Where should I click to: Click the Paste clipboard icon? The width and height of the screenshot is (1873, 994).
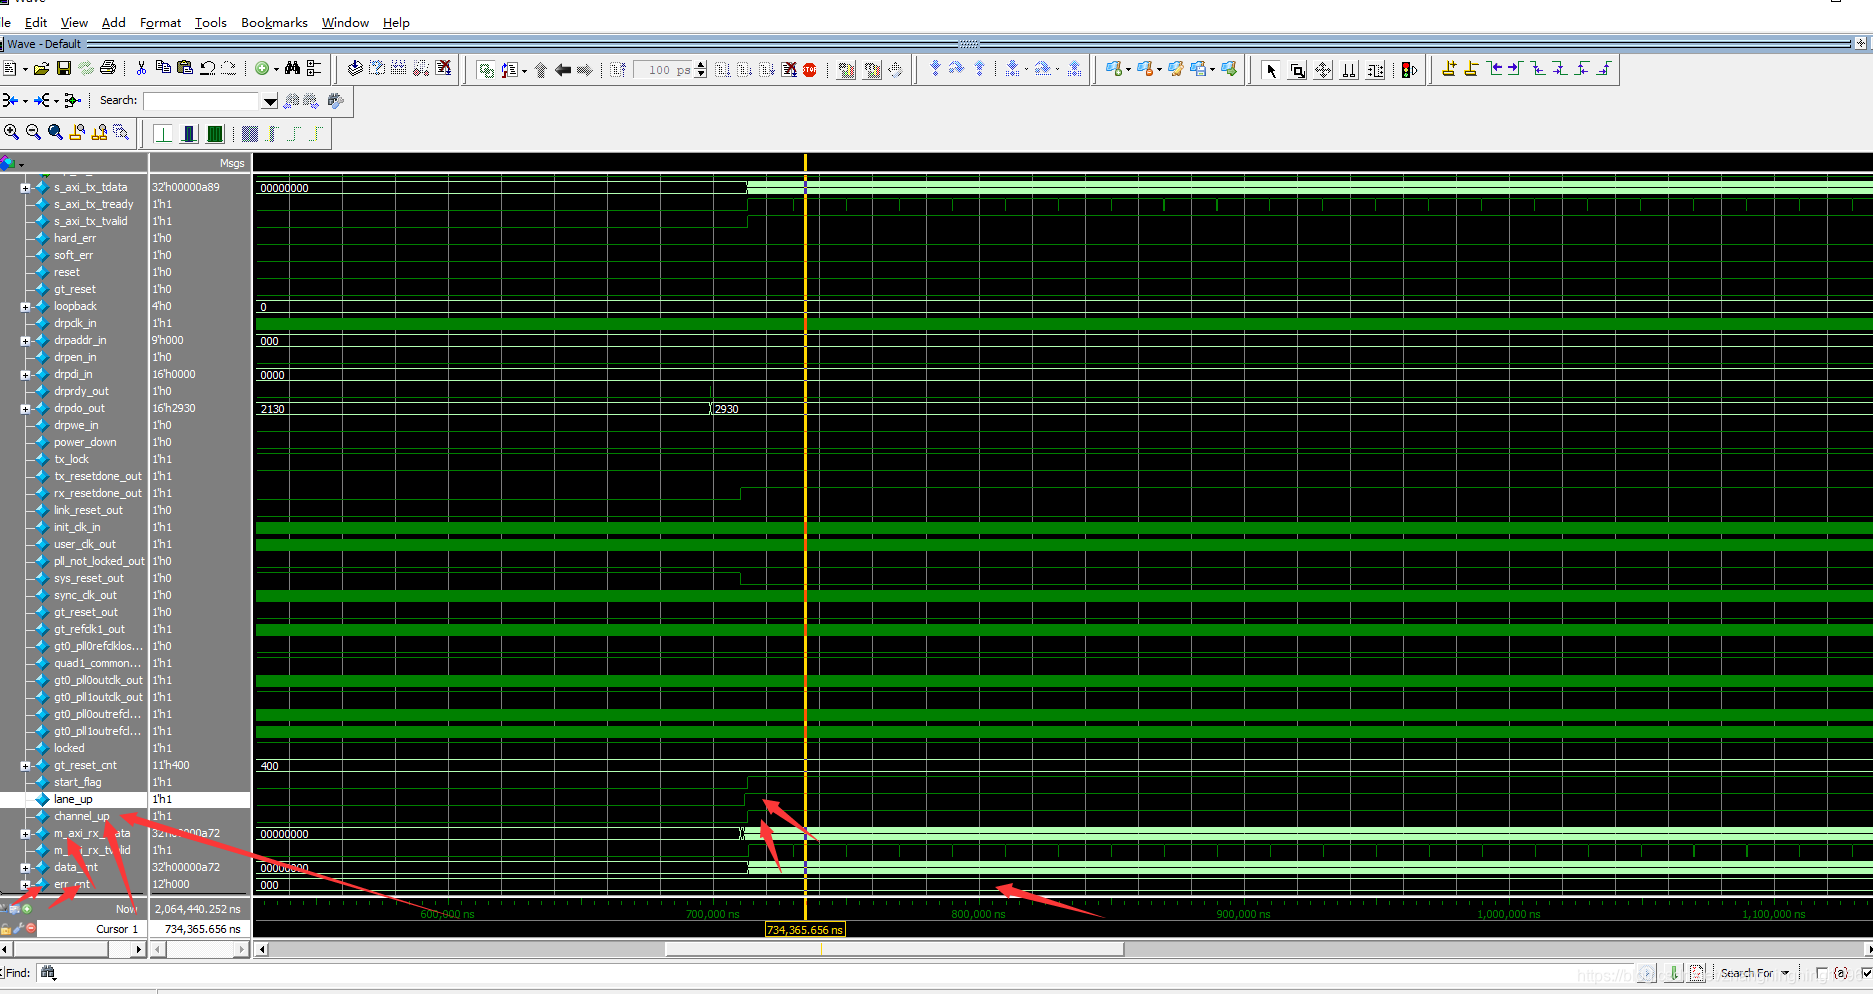click(x=185, y=69)
